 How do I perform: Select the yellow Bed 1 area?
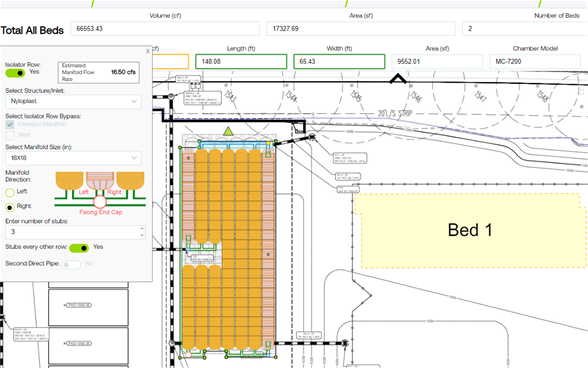[470, 230]
